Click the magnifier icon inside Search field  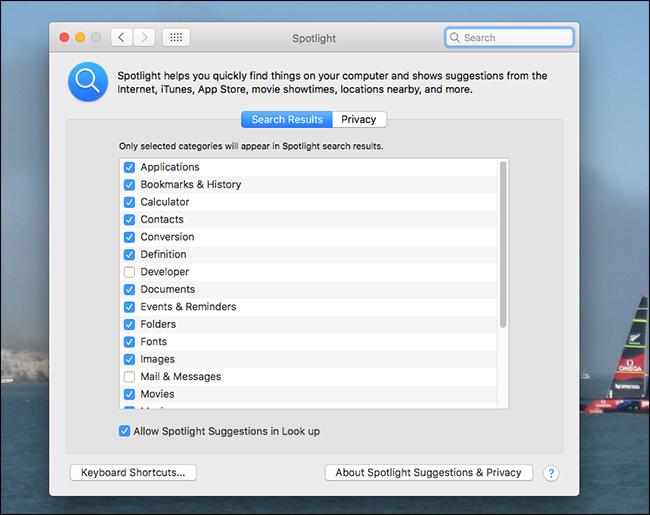(454, 38)
